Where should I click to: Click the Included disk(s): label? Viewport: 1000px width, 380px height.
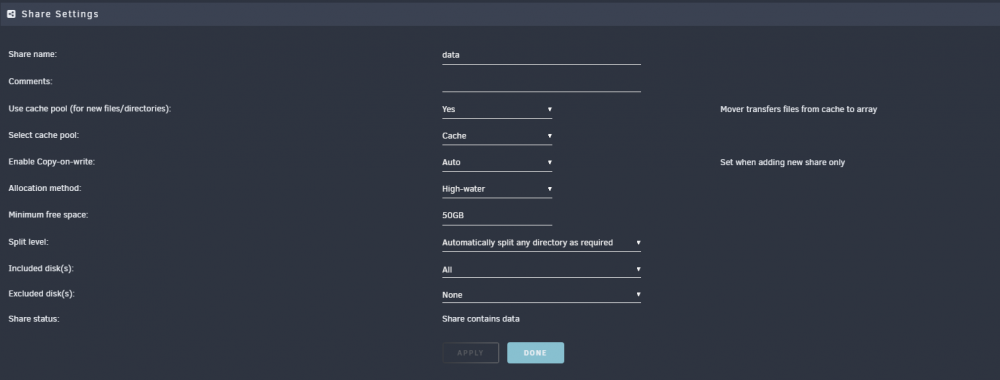tap(41, 268)
